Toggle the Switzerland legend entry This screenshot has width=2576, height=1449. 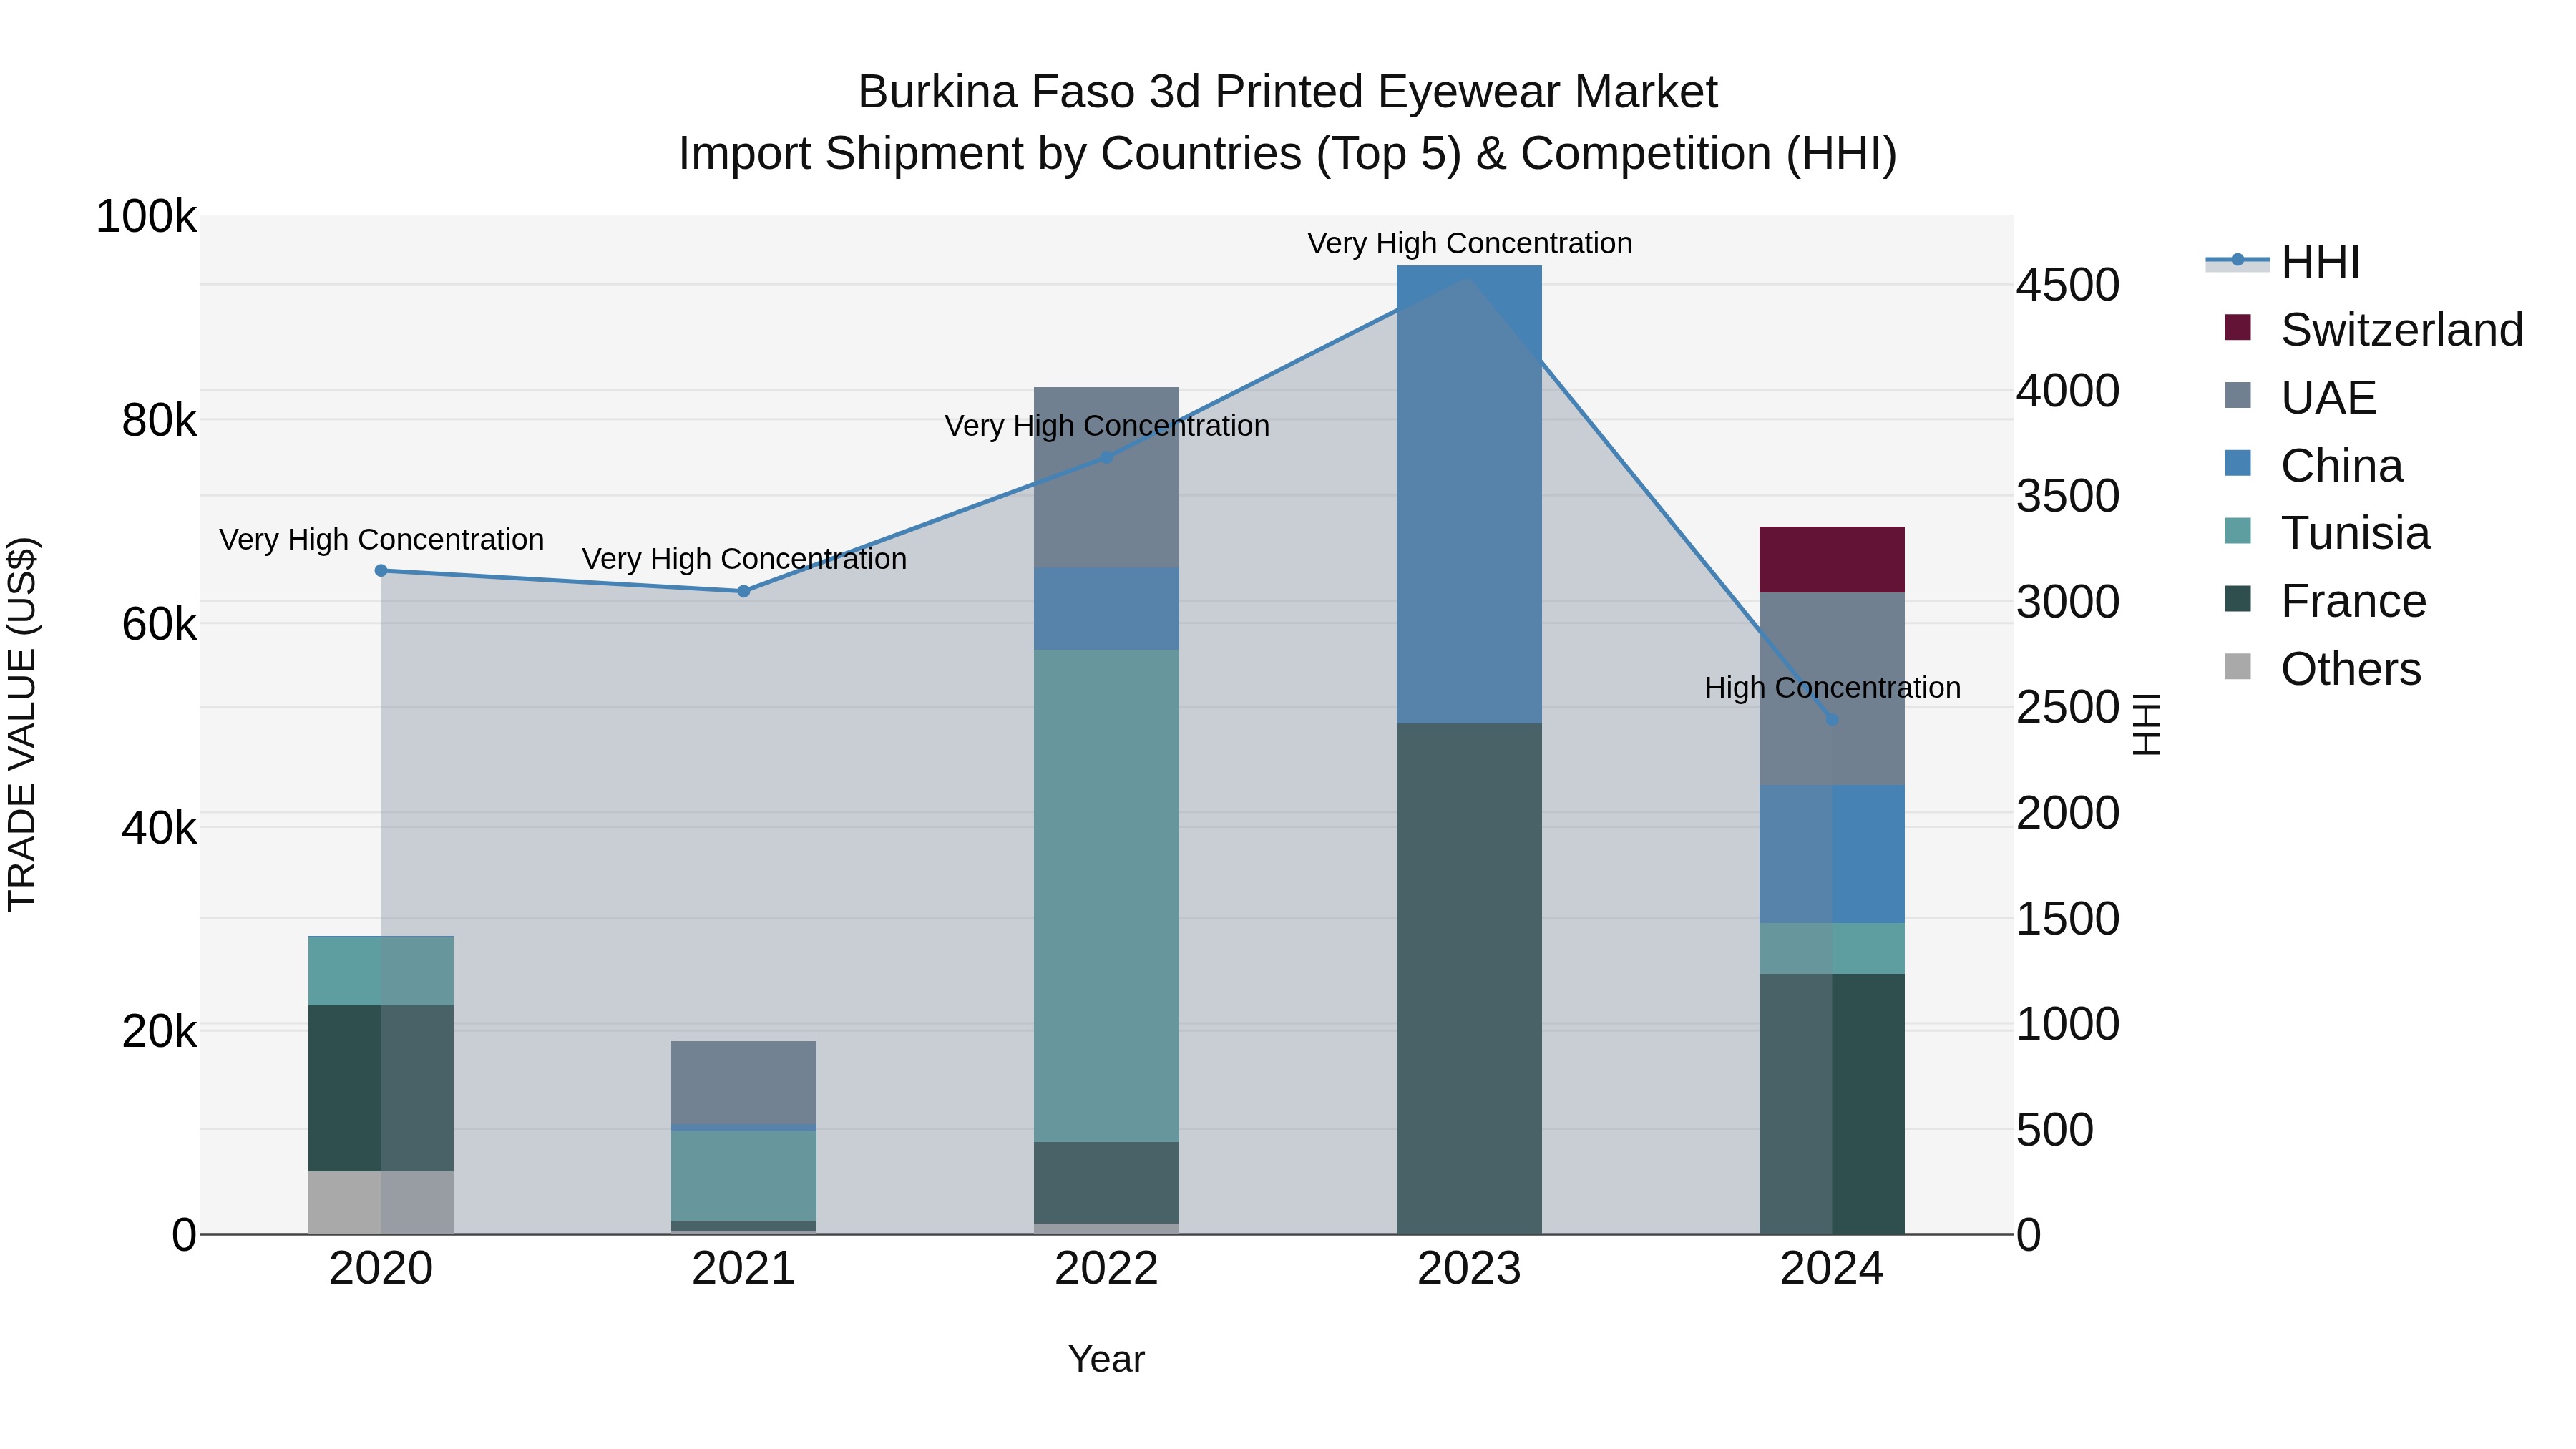click(2373, 330)
